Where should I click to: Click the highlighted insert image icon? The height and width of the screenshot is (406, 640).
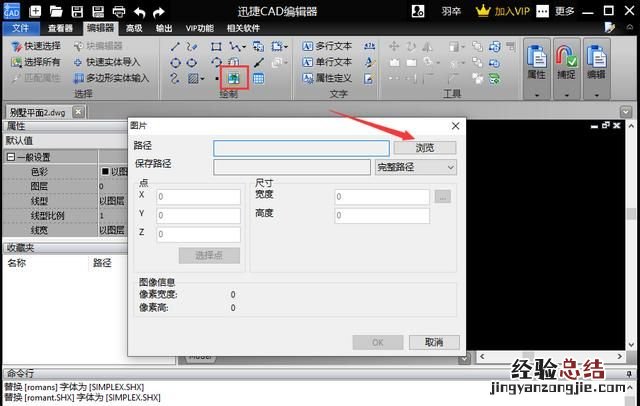[235, 78]
